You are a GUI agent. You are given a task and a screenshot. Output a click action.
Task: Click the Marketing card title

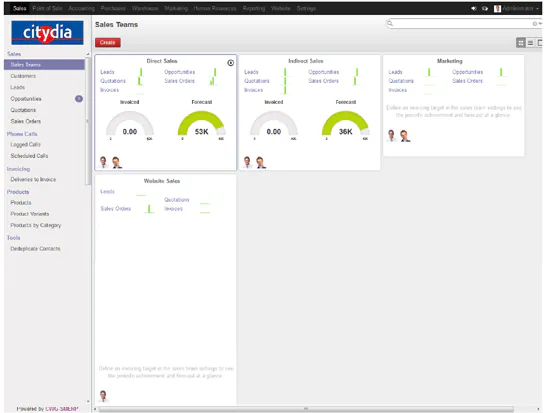point(450,61)
